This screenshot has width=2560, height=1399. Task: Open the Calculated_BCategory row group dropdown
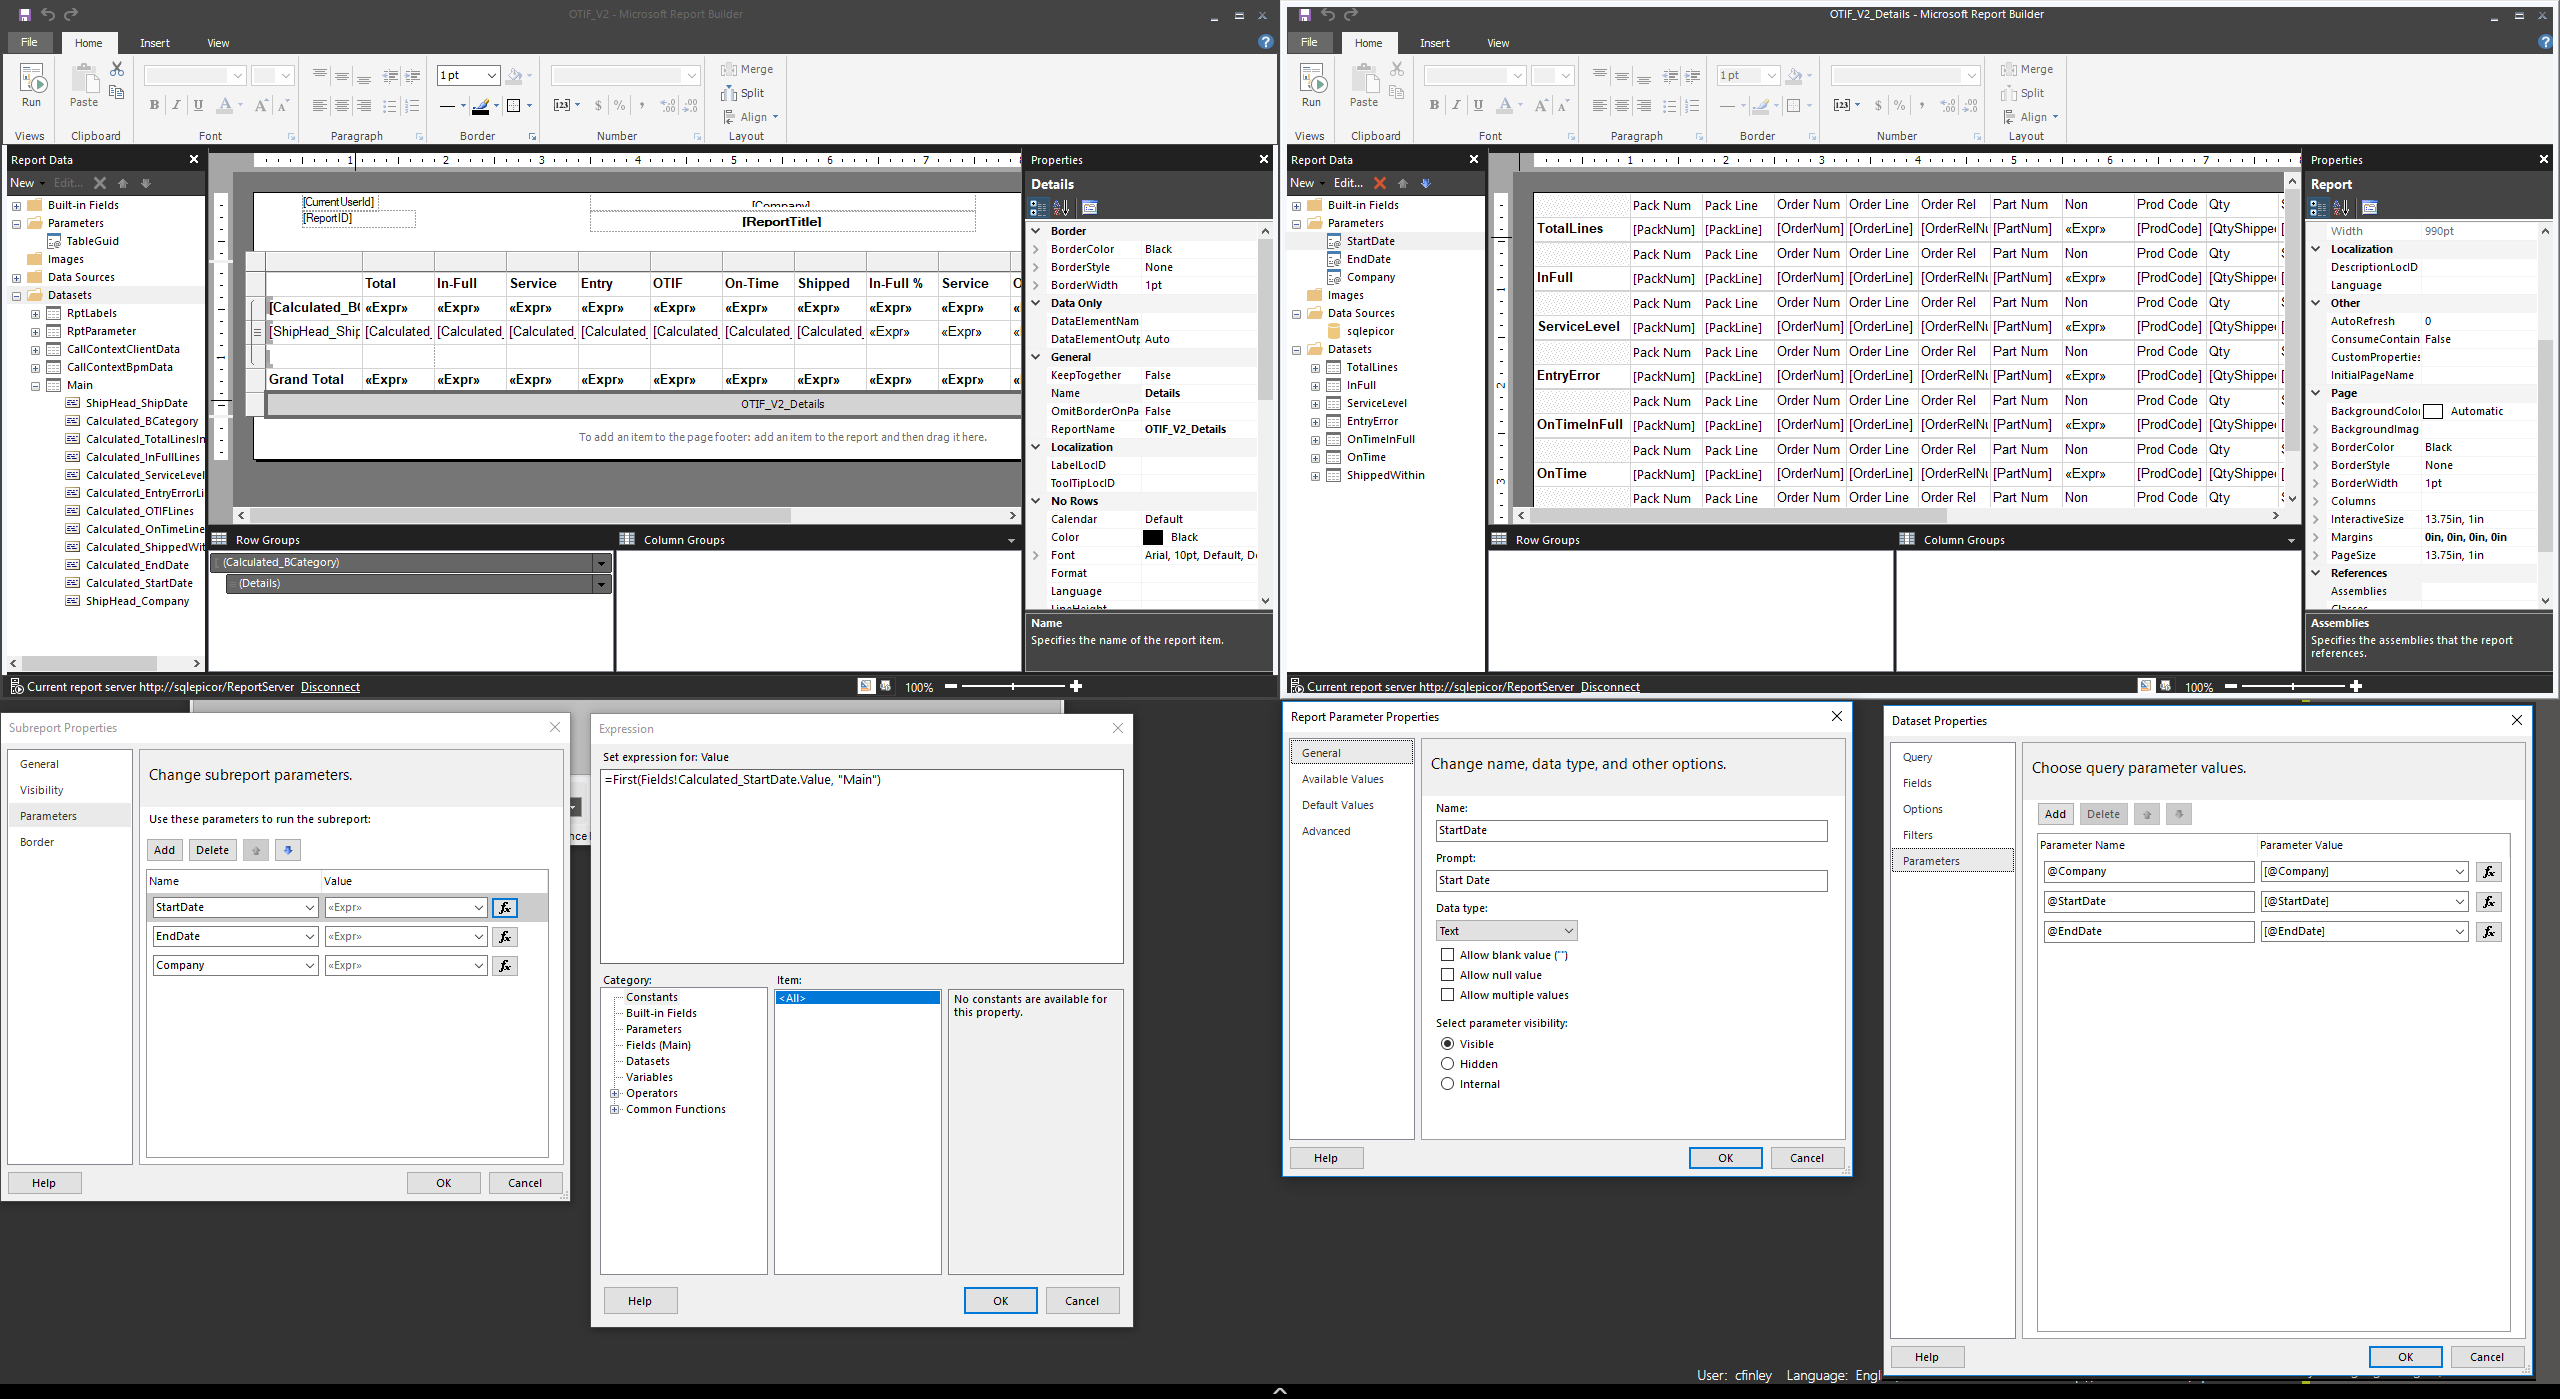601,563
